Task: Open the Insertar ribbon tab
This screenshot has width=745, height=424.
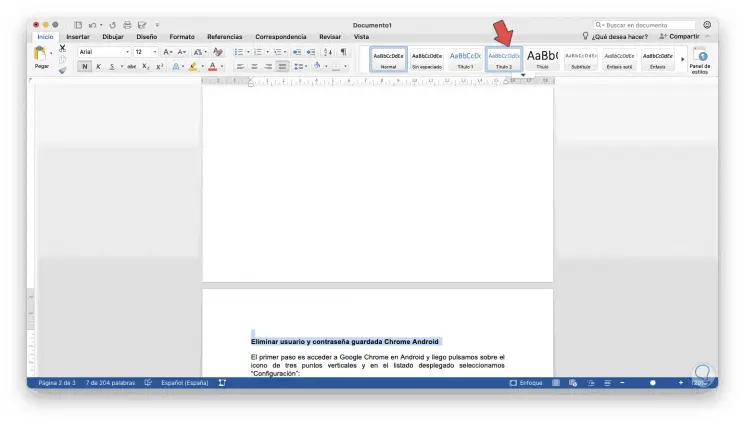Action: 78,37
